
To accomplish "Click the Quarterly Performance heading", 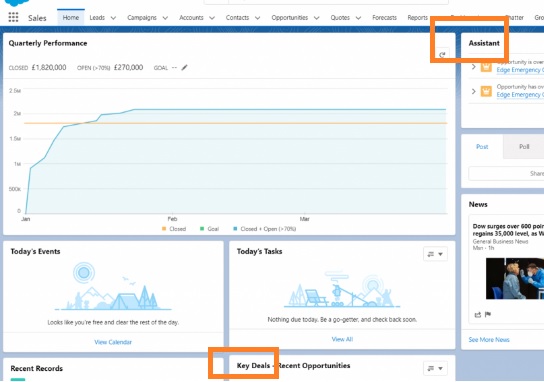I will pos(48,43).
